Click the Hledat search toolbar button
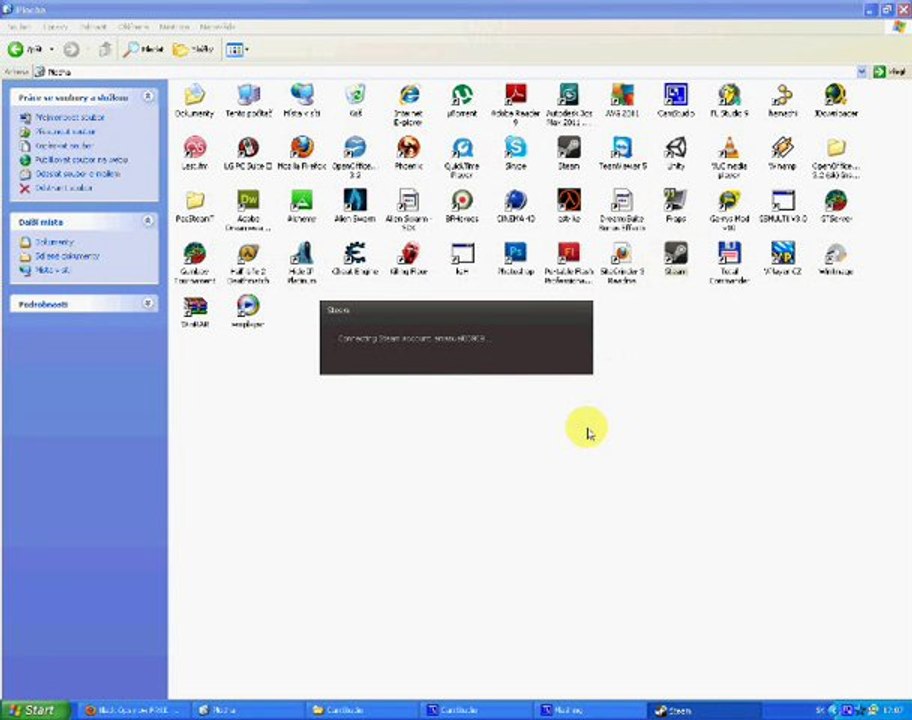This screenshot has width=912, height=720. (143, 50)
